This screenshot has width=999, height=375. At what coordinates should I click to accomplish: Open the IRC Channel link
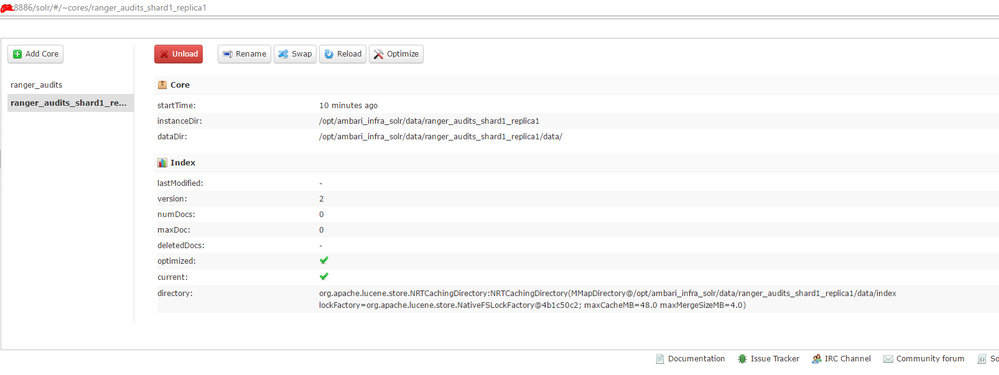point(847,358)
